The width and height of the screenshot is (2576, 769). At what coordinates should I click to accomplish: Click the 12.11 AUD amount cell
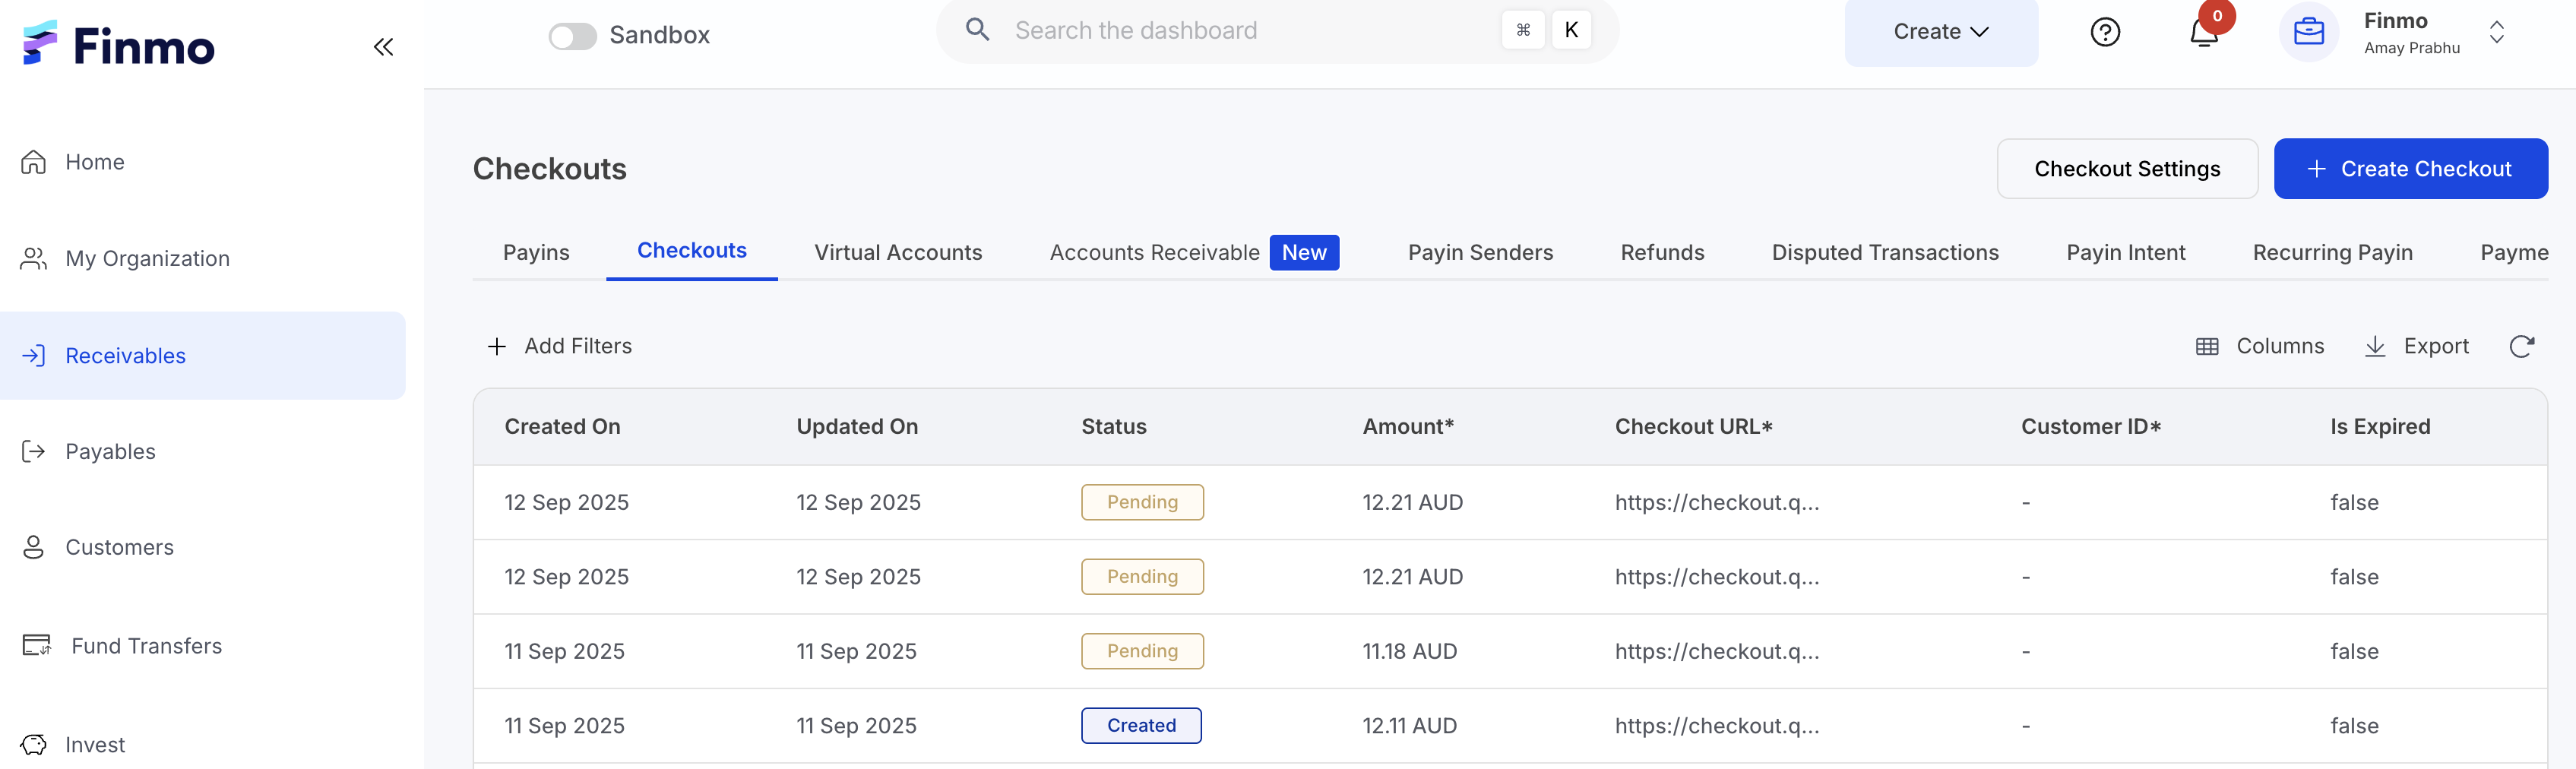(1409, 726)
